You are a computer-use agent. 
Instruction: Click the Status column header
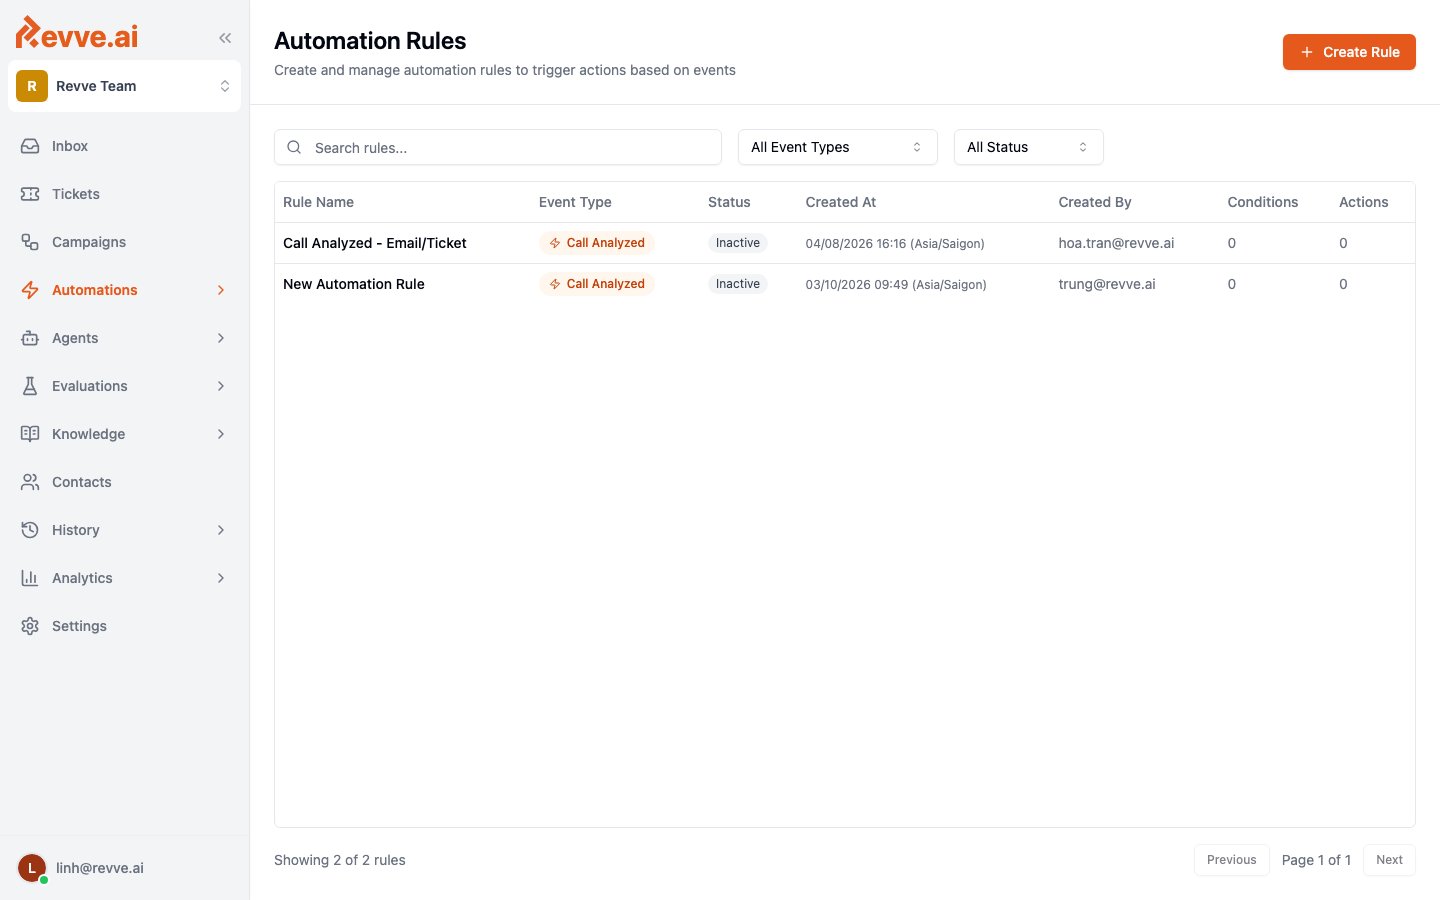pyautogui.click(x=729, y=202)
